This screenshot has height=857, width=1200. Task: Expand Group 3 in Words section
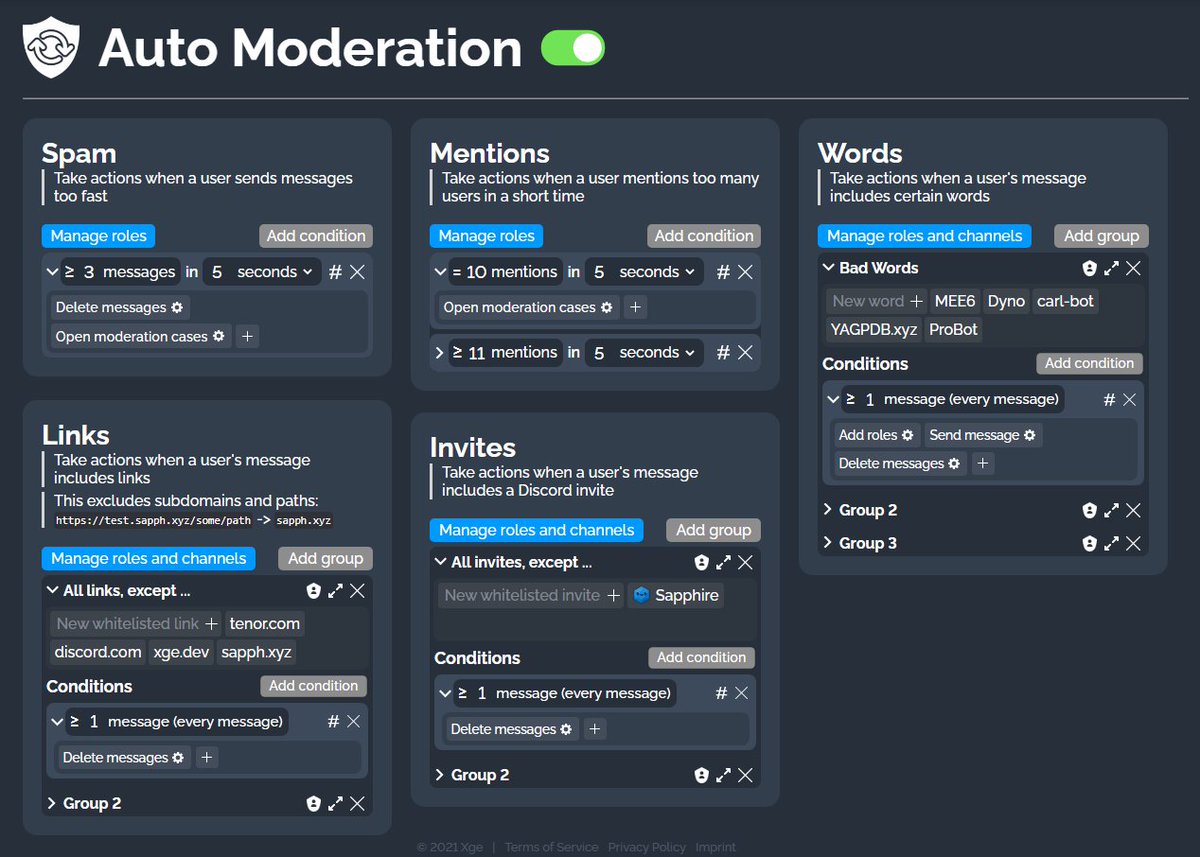(828, 543)
